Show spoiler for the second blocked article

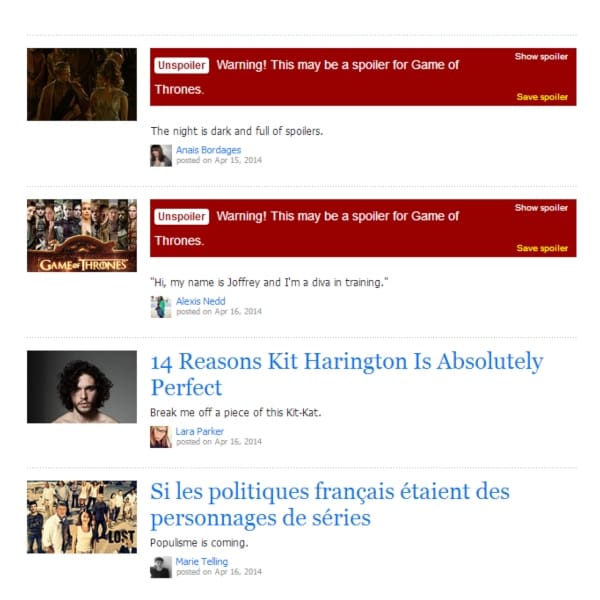tap(541, 208)
